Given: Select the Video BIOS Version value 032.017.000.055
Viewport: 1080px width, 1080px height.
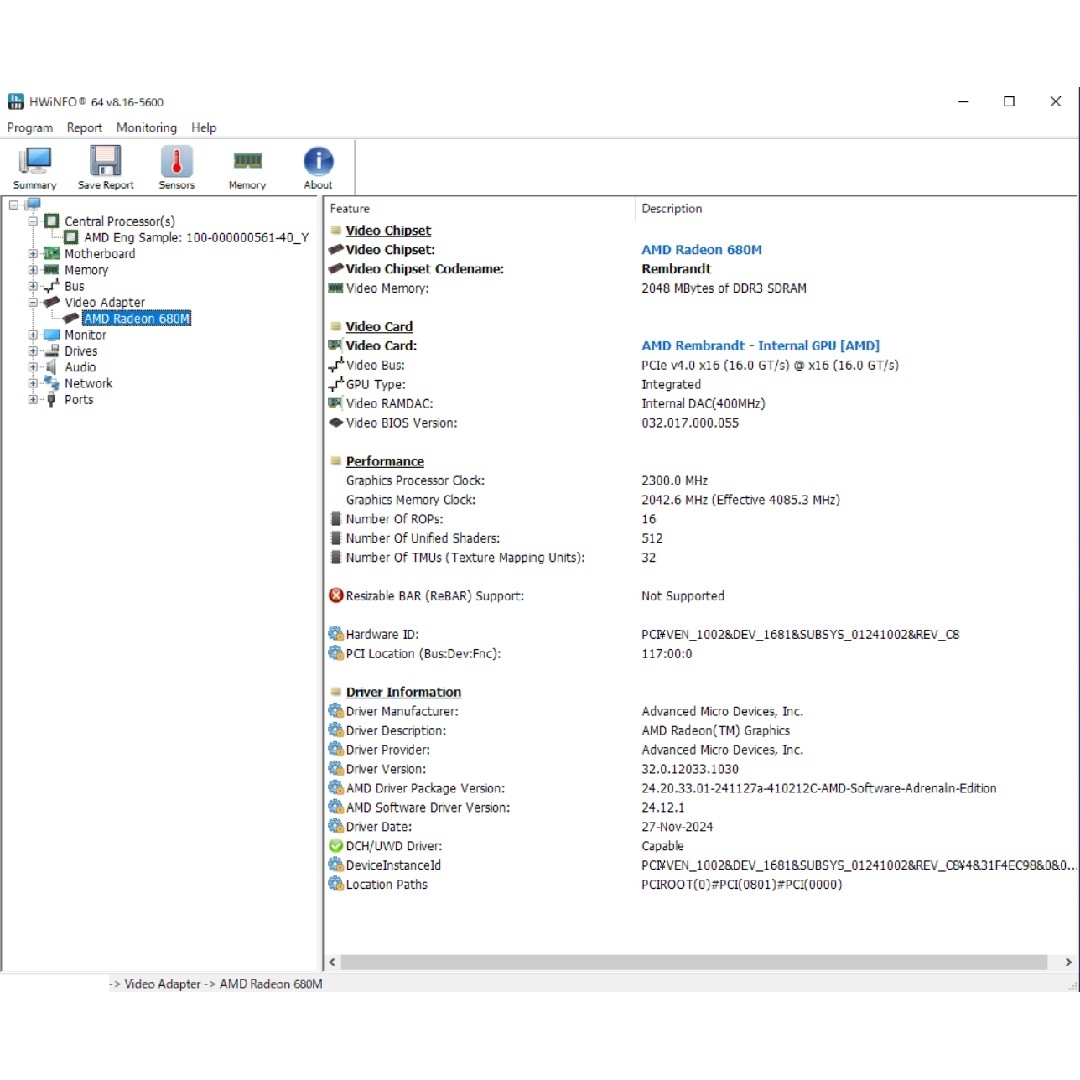Looking at the screenshot, I should (689, 423).
